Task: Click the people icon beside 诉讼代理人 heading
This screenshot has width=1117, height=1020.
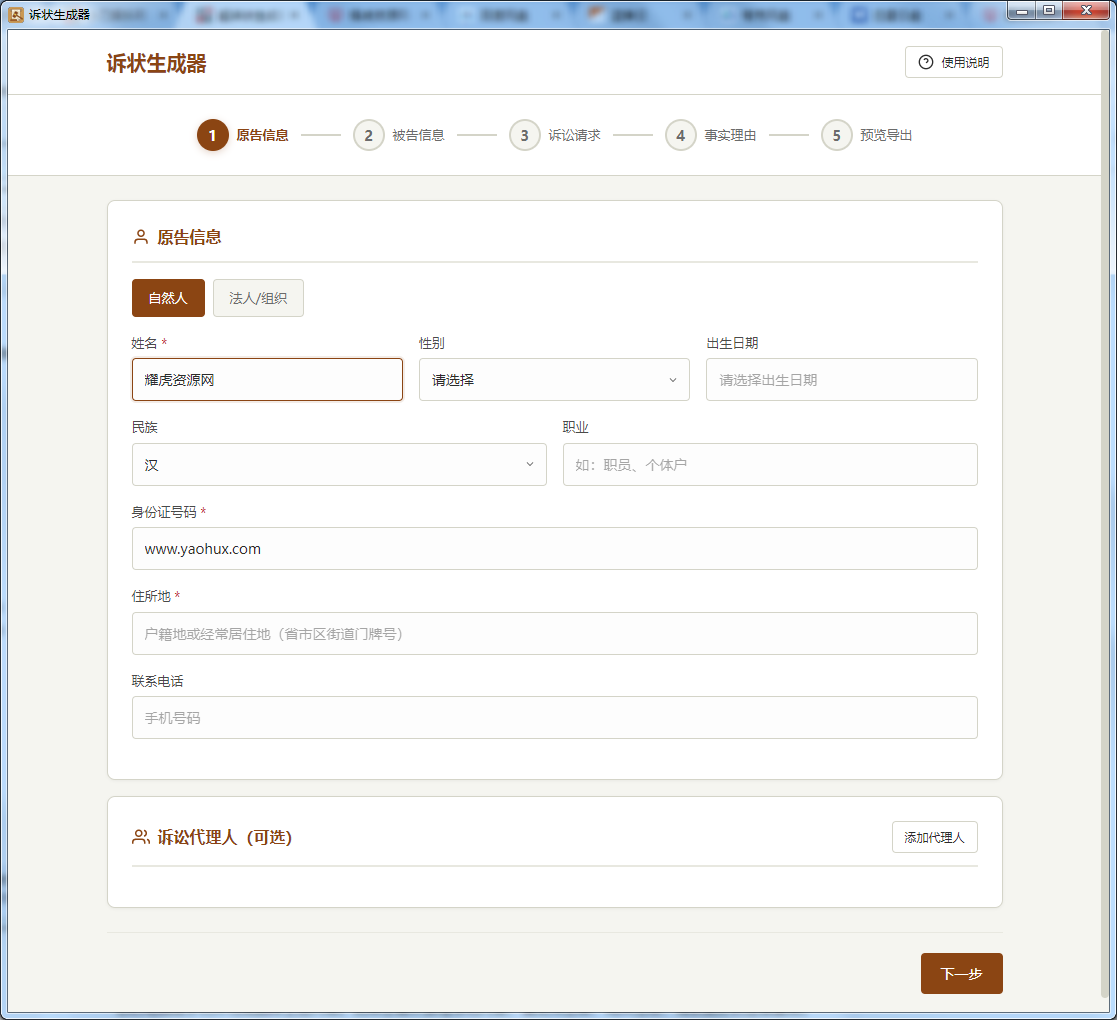Action: pos(141,837)
